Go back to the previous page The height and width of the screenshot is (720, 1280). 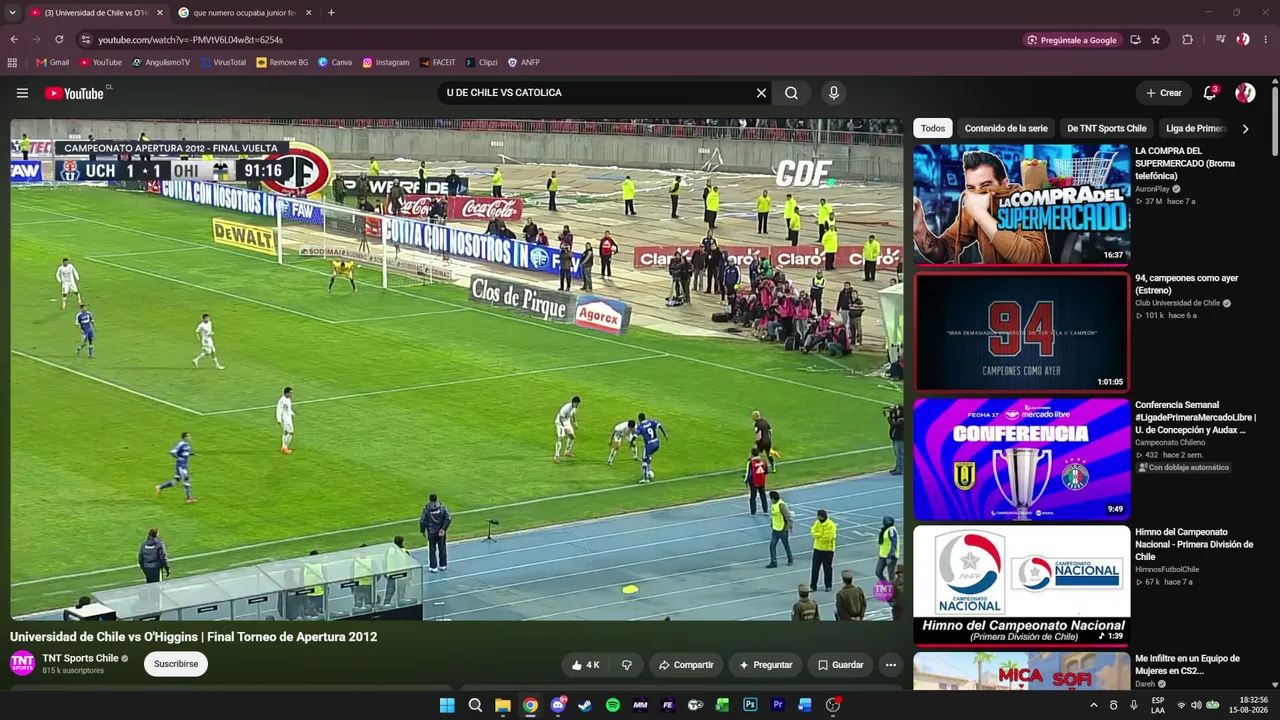[14, 40]
